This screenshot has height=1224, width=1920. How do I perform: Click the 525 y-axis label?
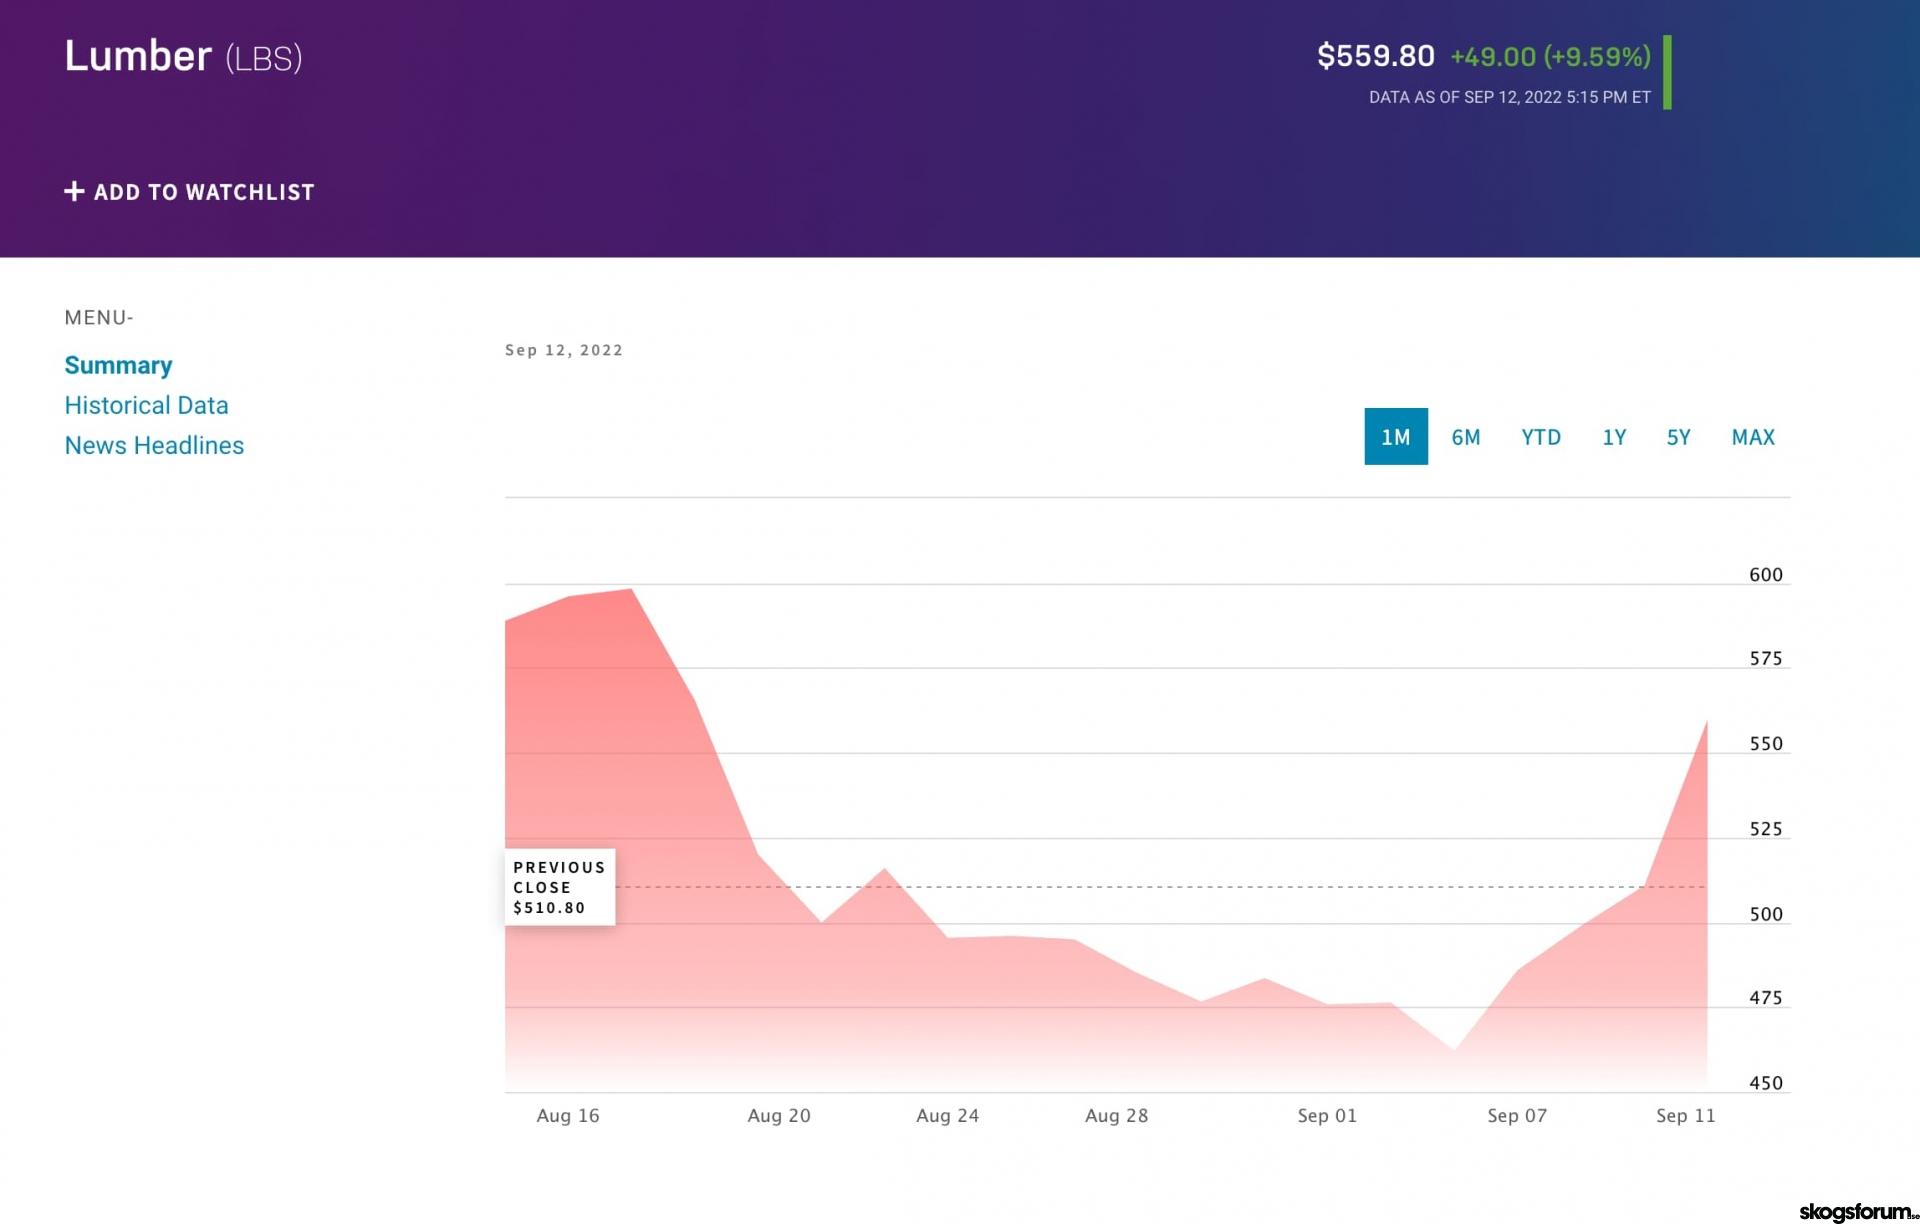click(1766, 829)
